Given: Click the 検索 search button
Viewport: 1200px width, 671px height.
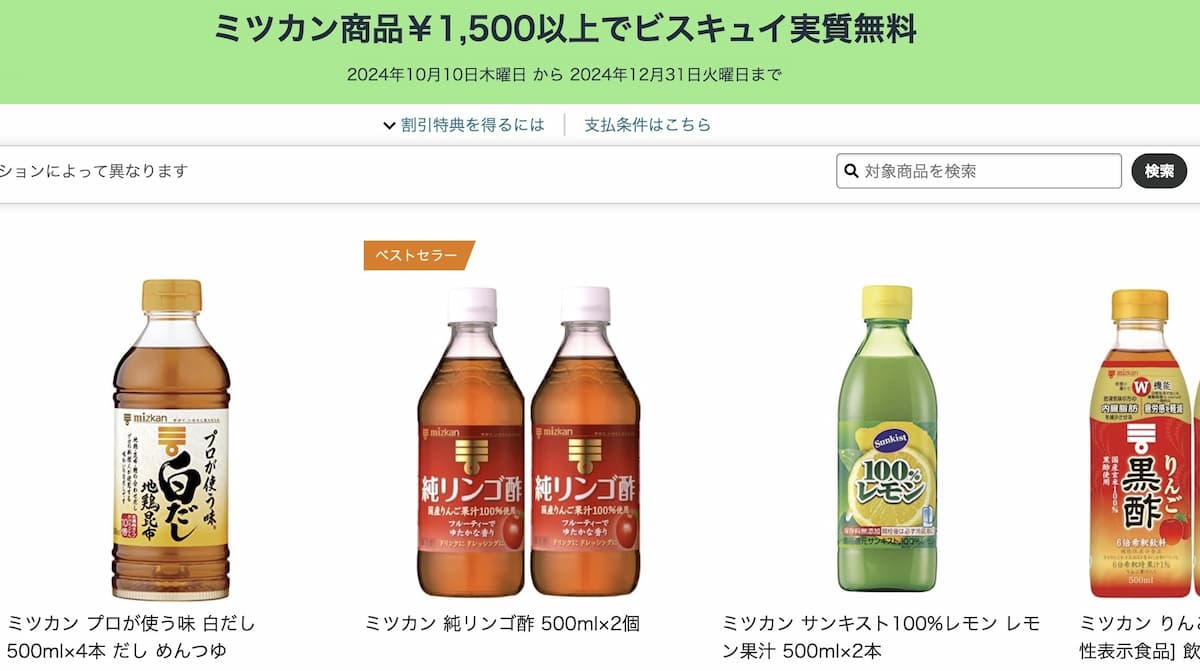Looking at the screenshot, I should click(1159, 171).
